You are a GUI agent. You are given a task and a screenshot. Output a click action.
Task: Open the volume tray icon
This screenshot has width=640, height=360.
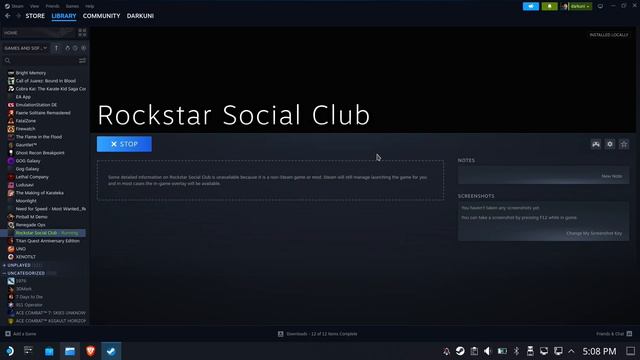(x=488, y=351)
